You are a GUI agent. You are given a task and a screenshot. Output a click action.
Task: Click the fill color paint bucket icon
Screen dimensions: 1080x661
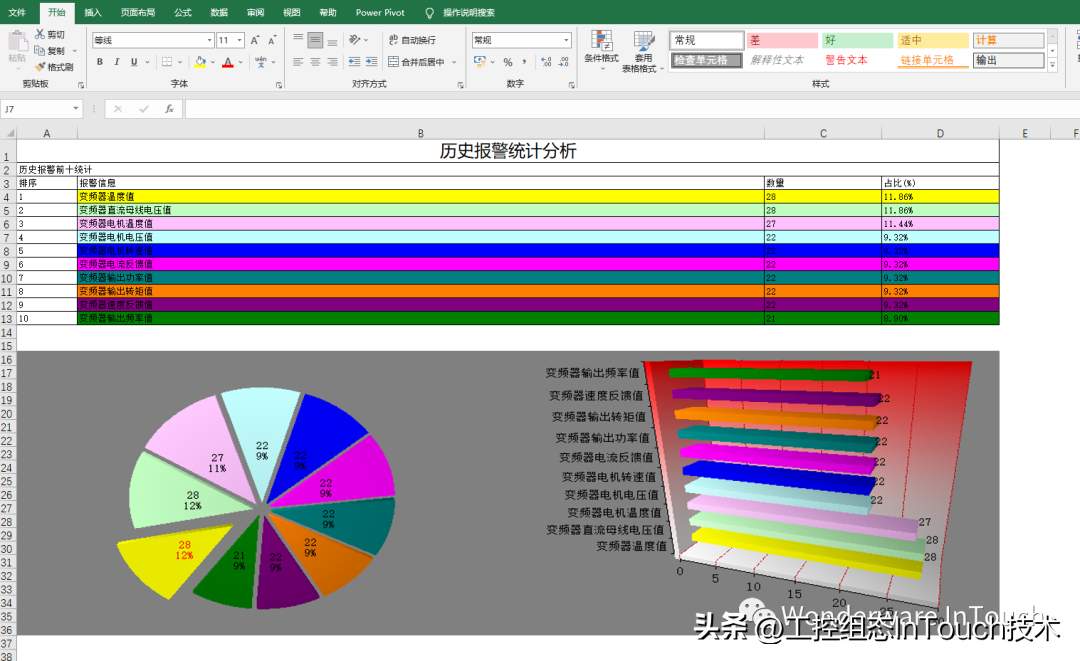pos(200,62)
